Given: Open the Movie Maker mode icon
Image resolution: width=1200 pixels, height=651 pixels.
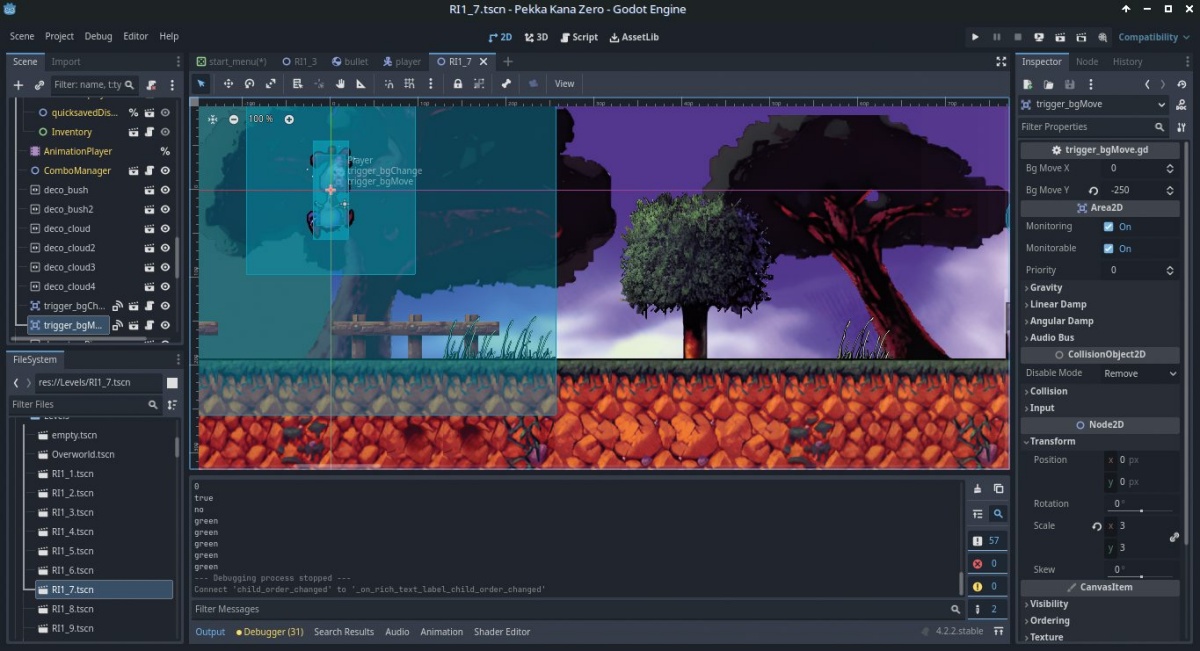Looking at the screenshot, I should (1103, 37).
